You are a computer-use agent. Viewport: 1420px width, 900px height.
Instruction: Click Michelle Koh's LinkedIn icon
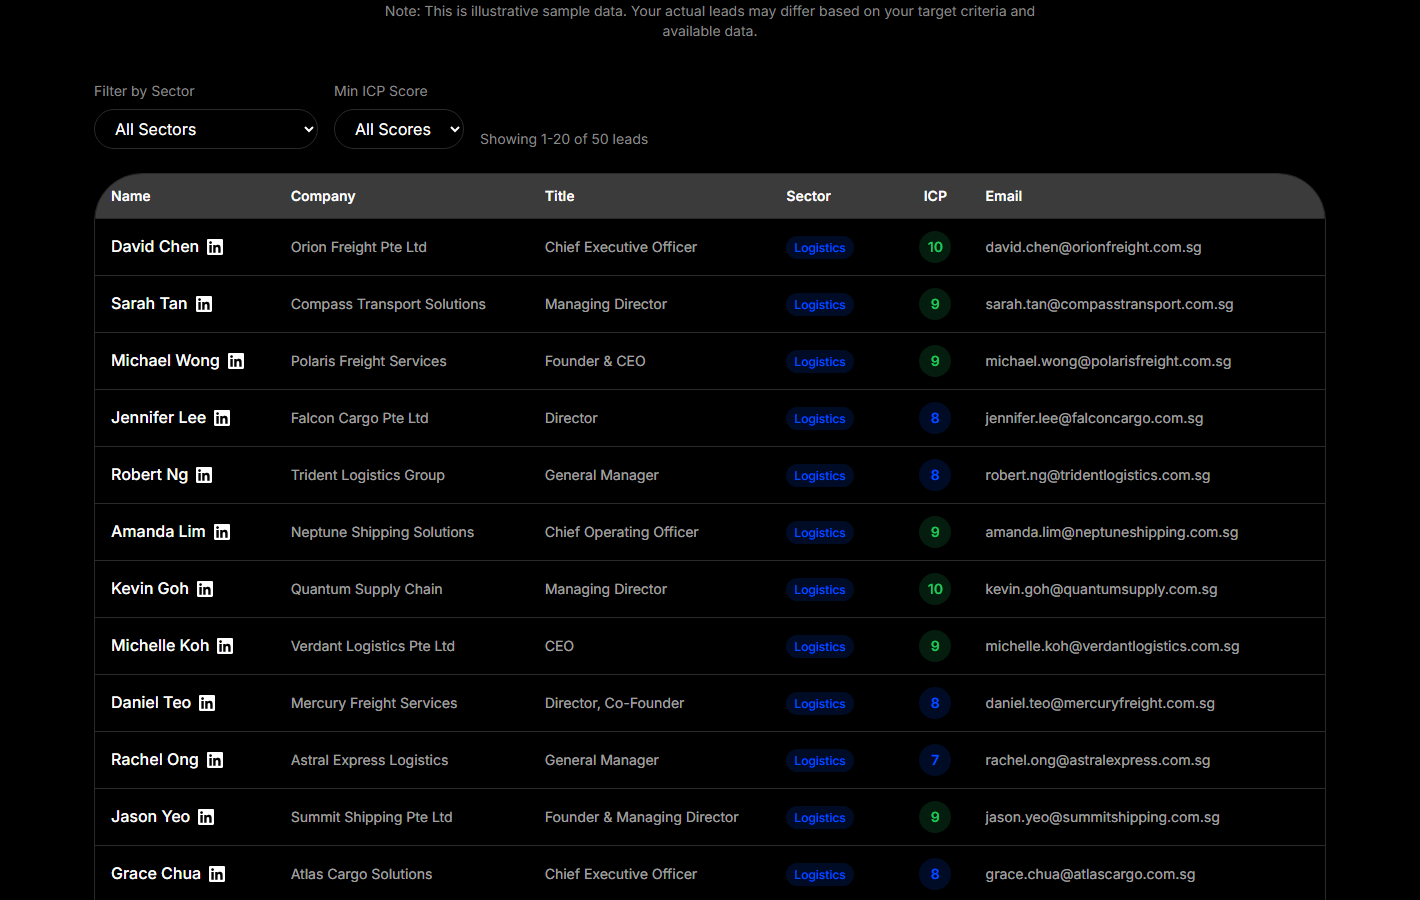coord(225,646)
